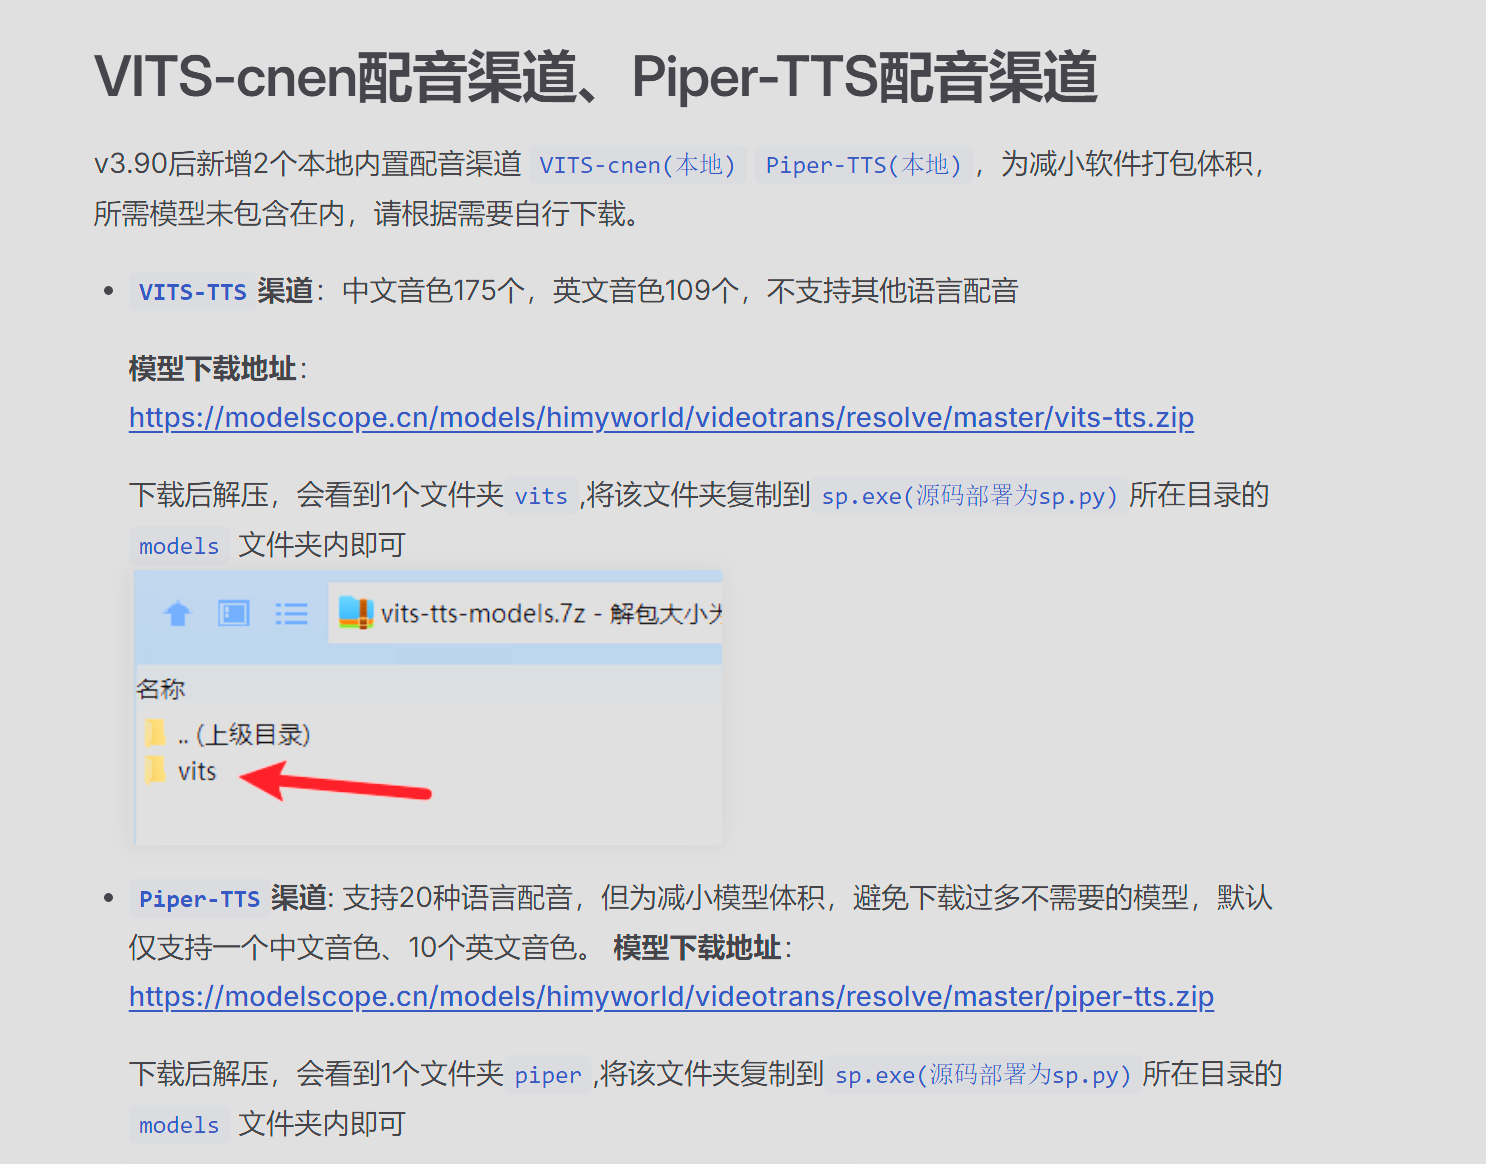Click the archive icon beside vits-tts-models.7z

point(355,613)
